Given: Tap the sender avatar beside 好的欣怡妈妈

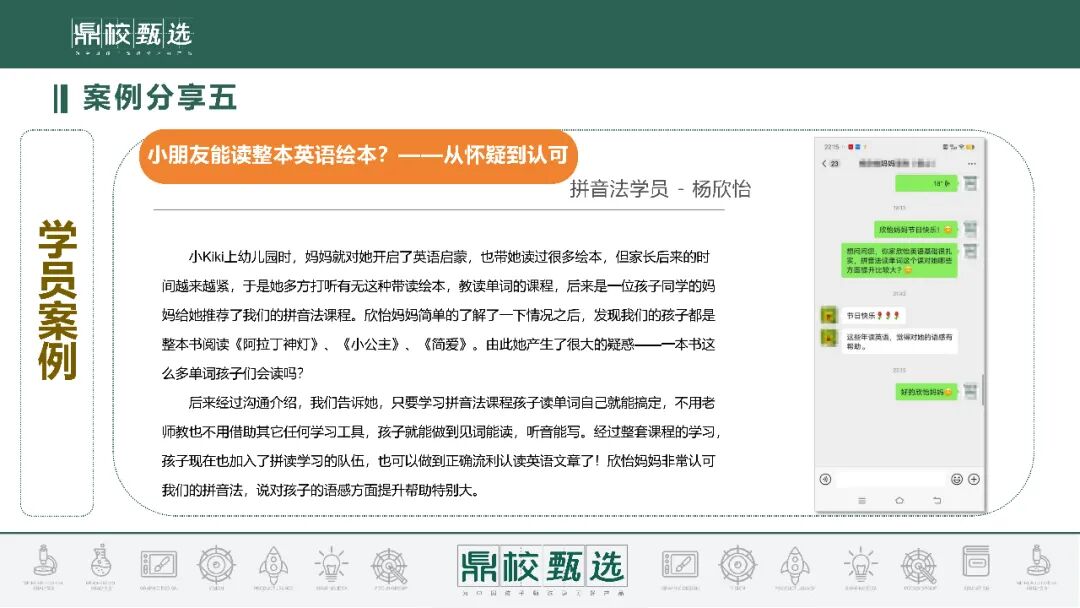Looking at the screenshot, I should (x=970, y=391).
